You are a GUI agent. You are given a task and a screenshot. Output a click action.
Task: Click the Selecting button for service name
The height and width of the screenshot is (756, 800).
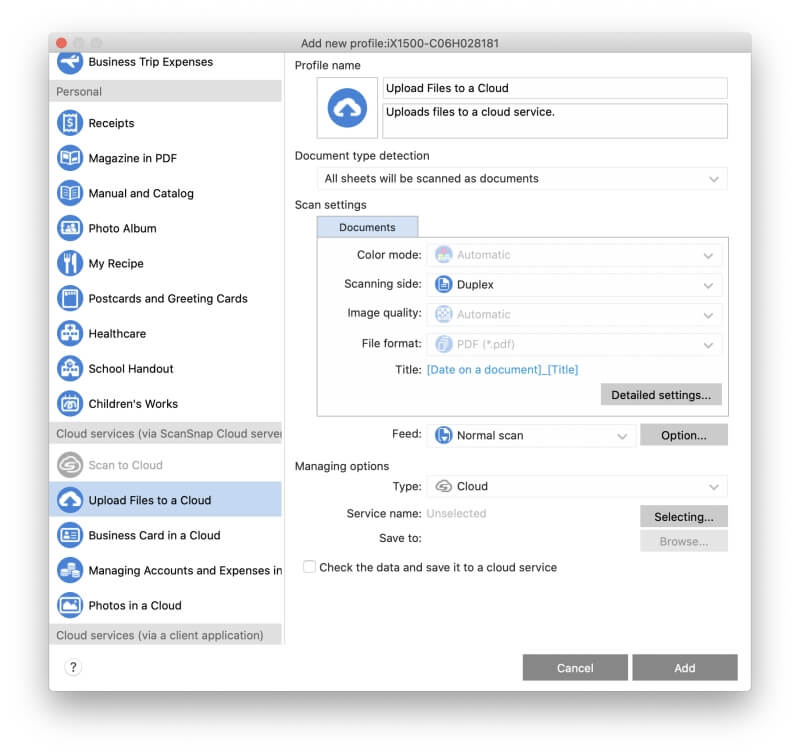[x=684, y=517]
